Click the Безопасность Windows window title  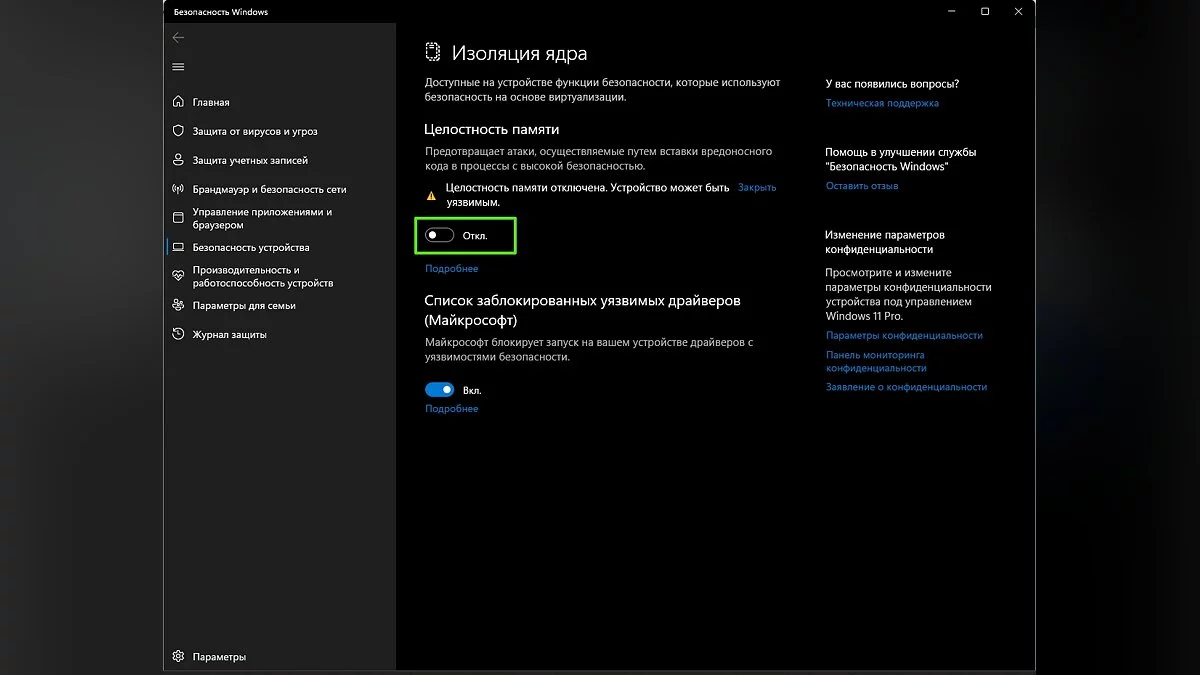click(x=221, y=12)
